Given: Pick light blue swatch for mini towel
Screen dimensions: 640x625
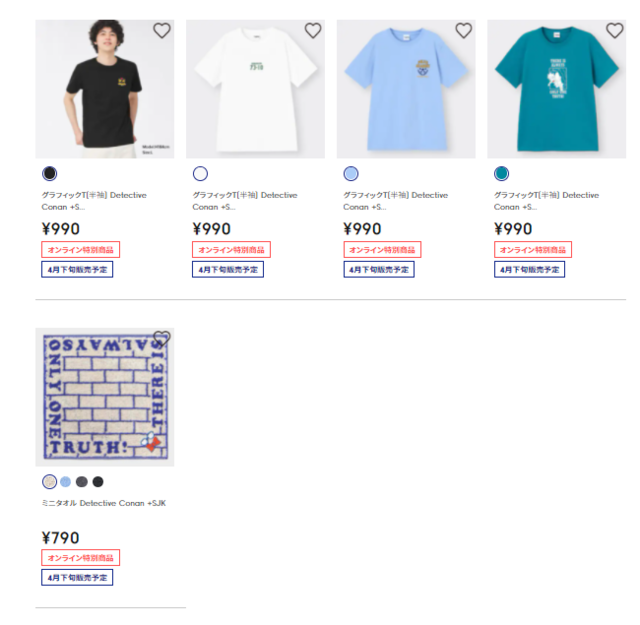Looking at the screenshot, I should click(65, 482).
